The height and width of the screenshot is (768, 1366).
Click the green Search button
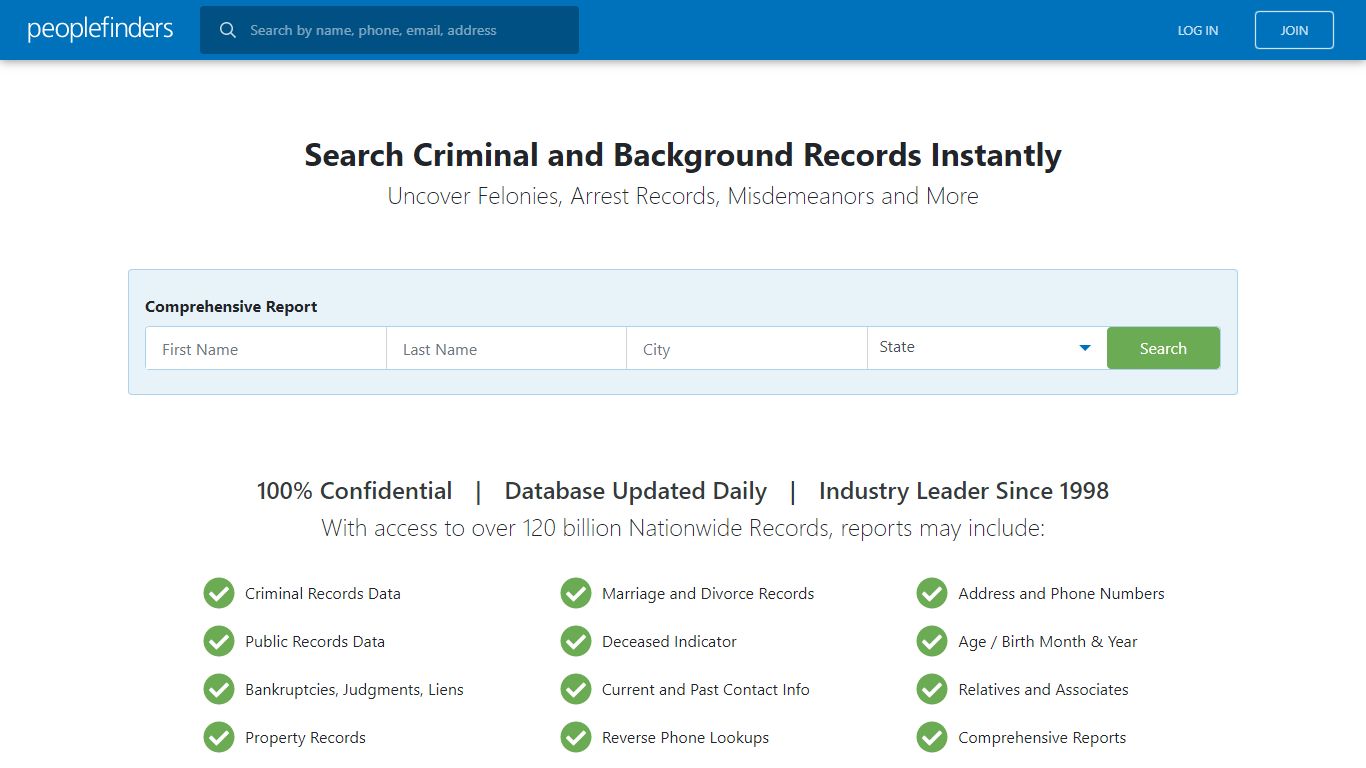click(x=1163, y=348)
